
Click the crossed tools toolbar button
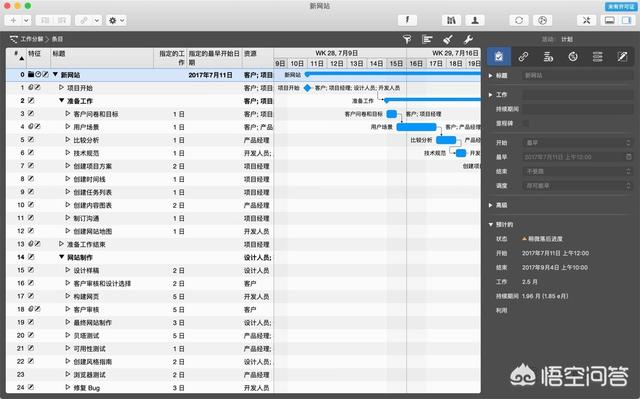(x=587, y=20)
